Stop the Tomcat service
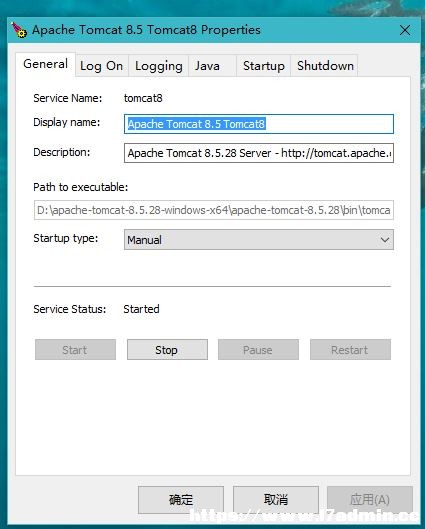This screenshot has width=425, height=529. [167, 350]
